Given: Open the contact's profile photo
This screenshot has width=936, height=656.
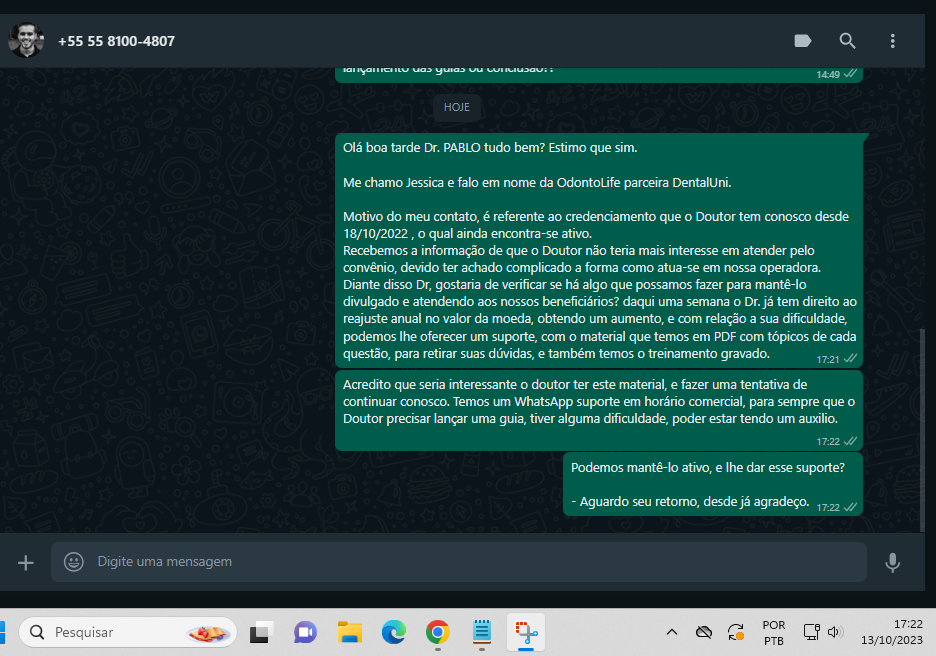Looking at the screenshot, I should coord(26,41).
